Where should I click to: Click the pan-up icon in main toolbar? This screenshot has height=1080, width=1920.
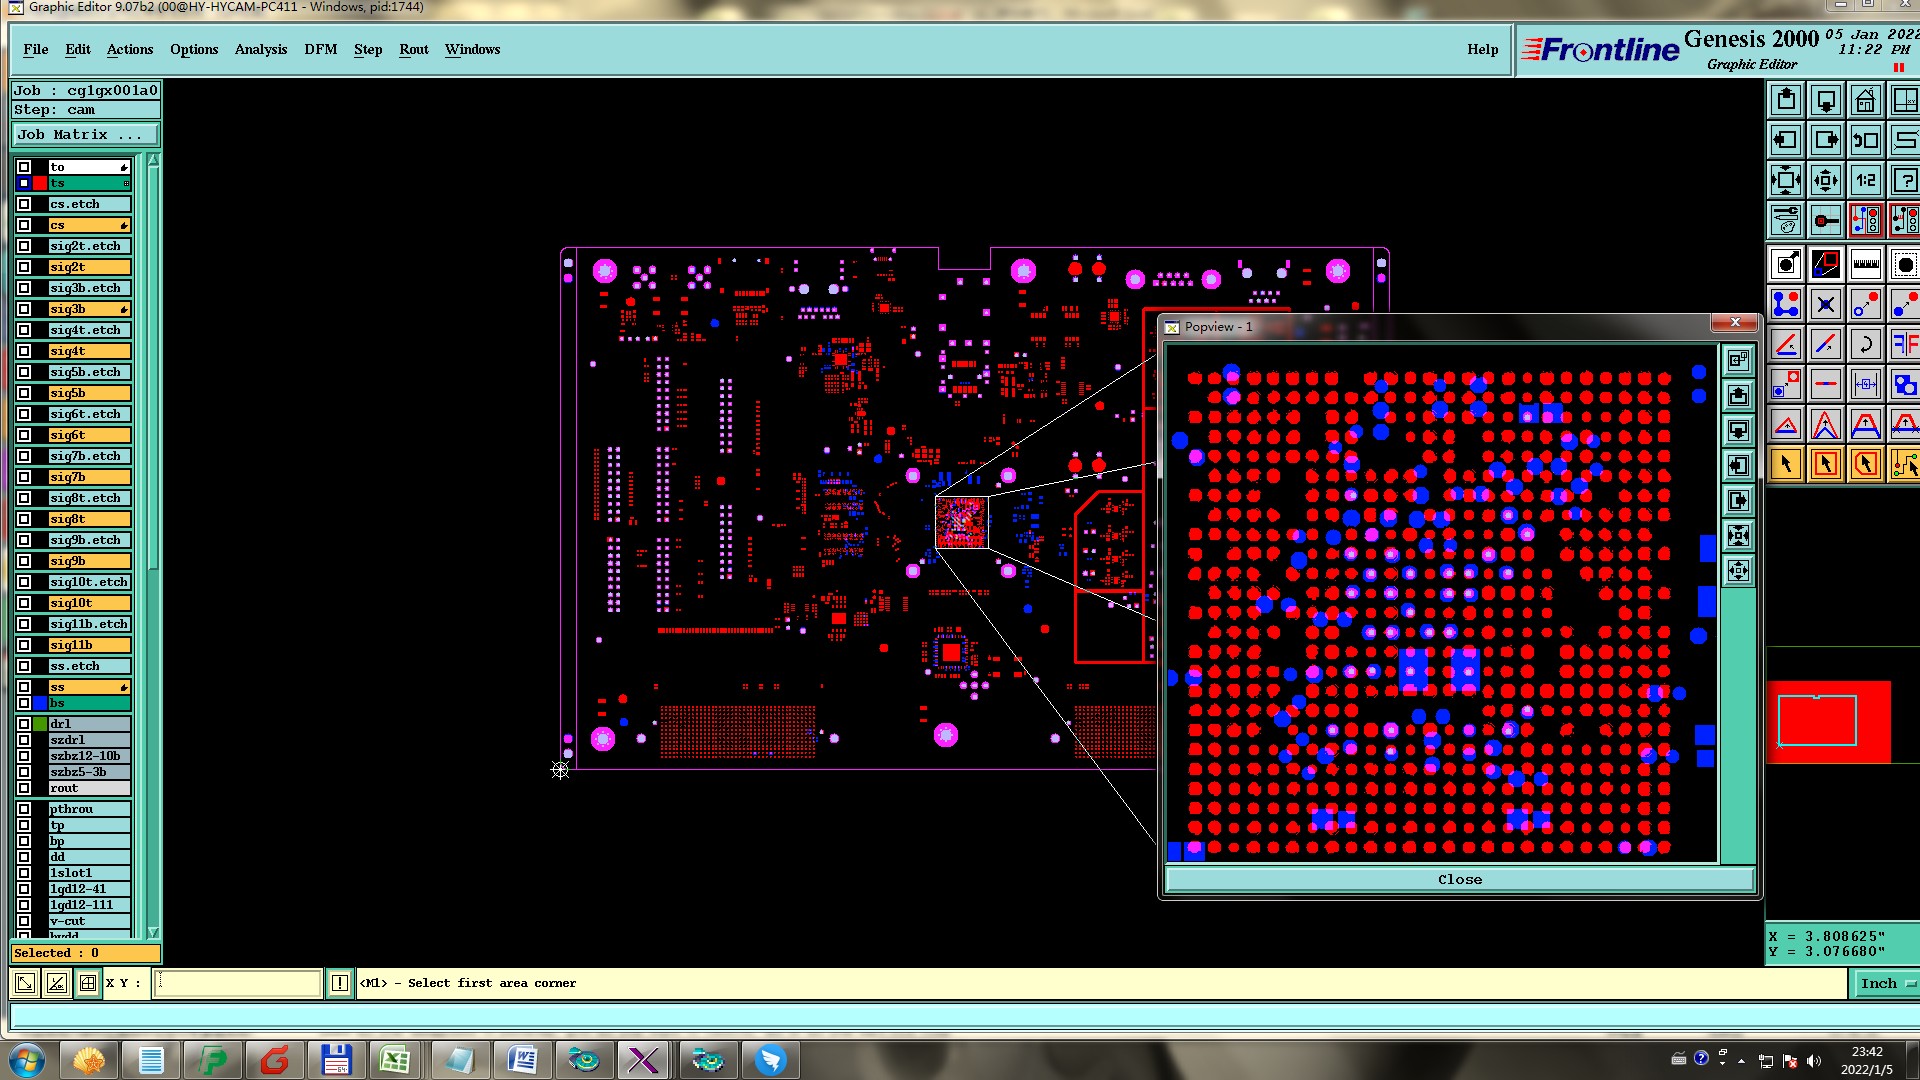[x=1787, y=101]
